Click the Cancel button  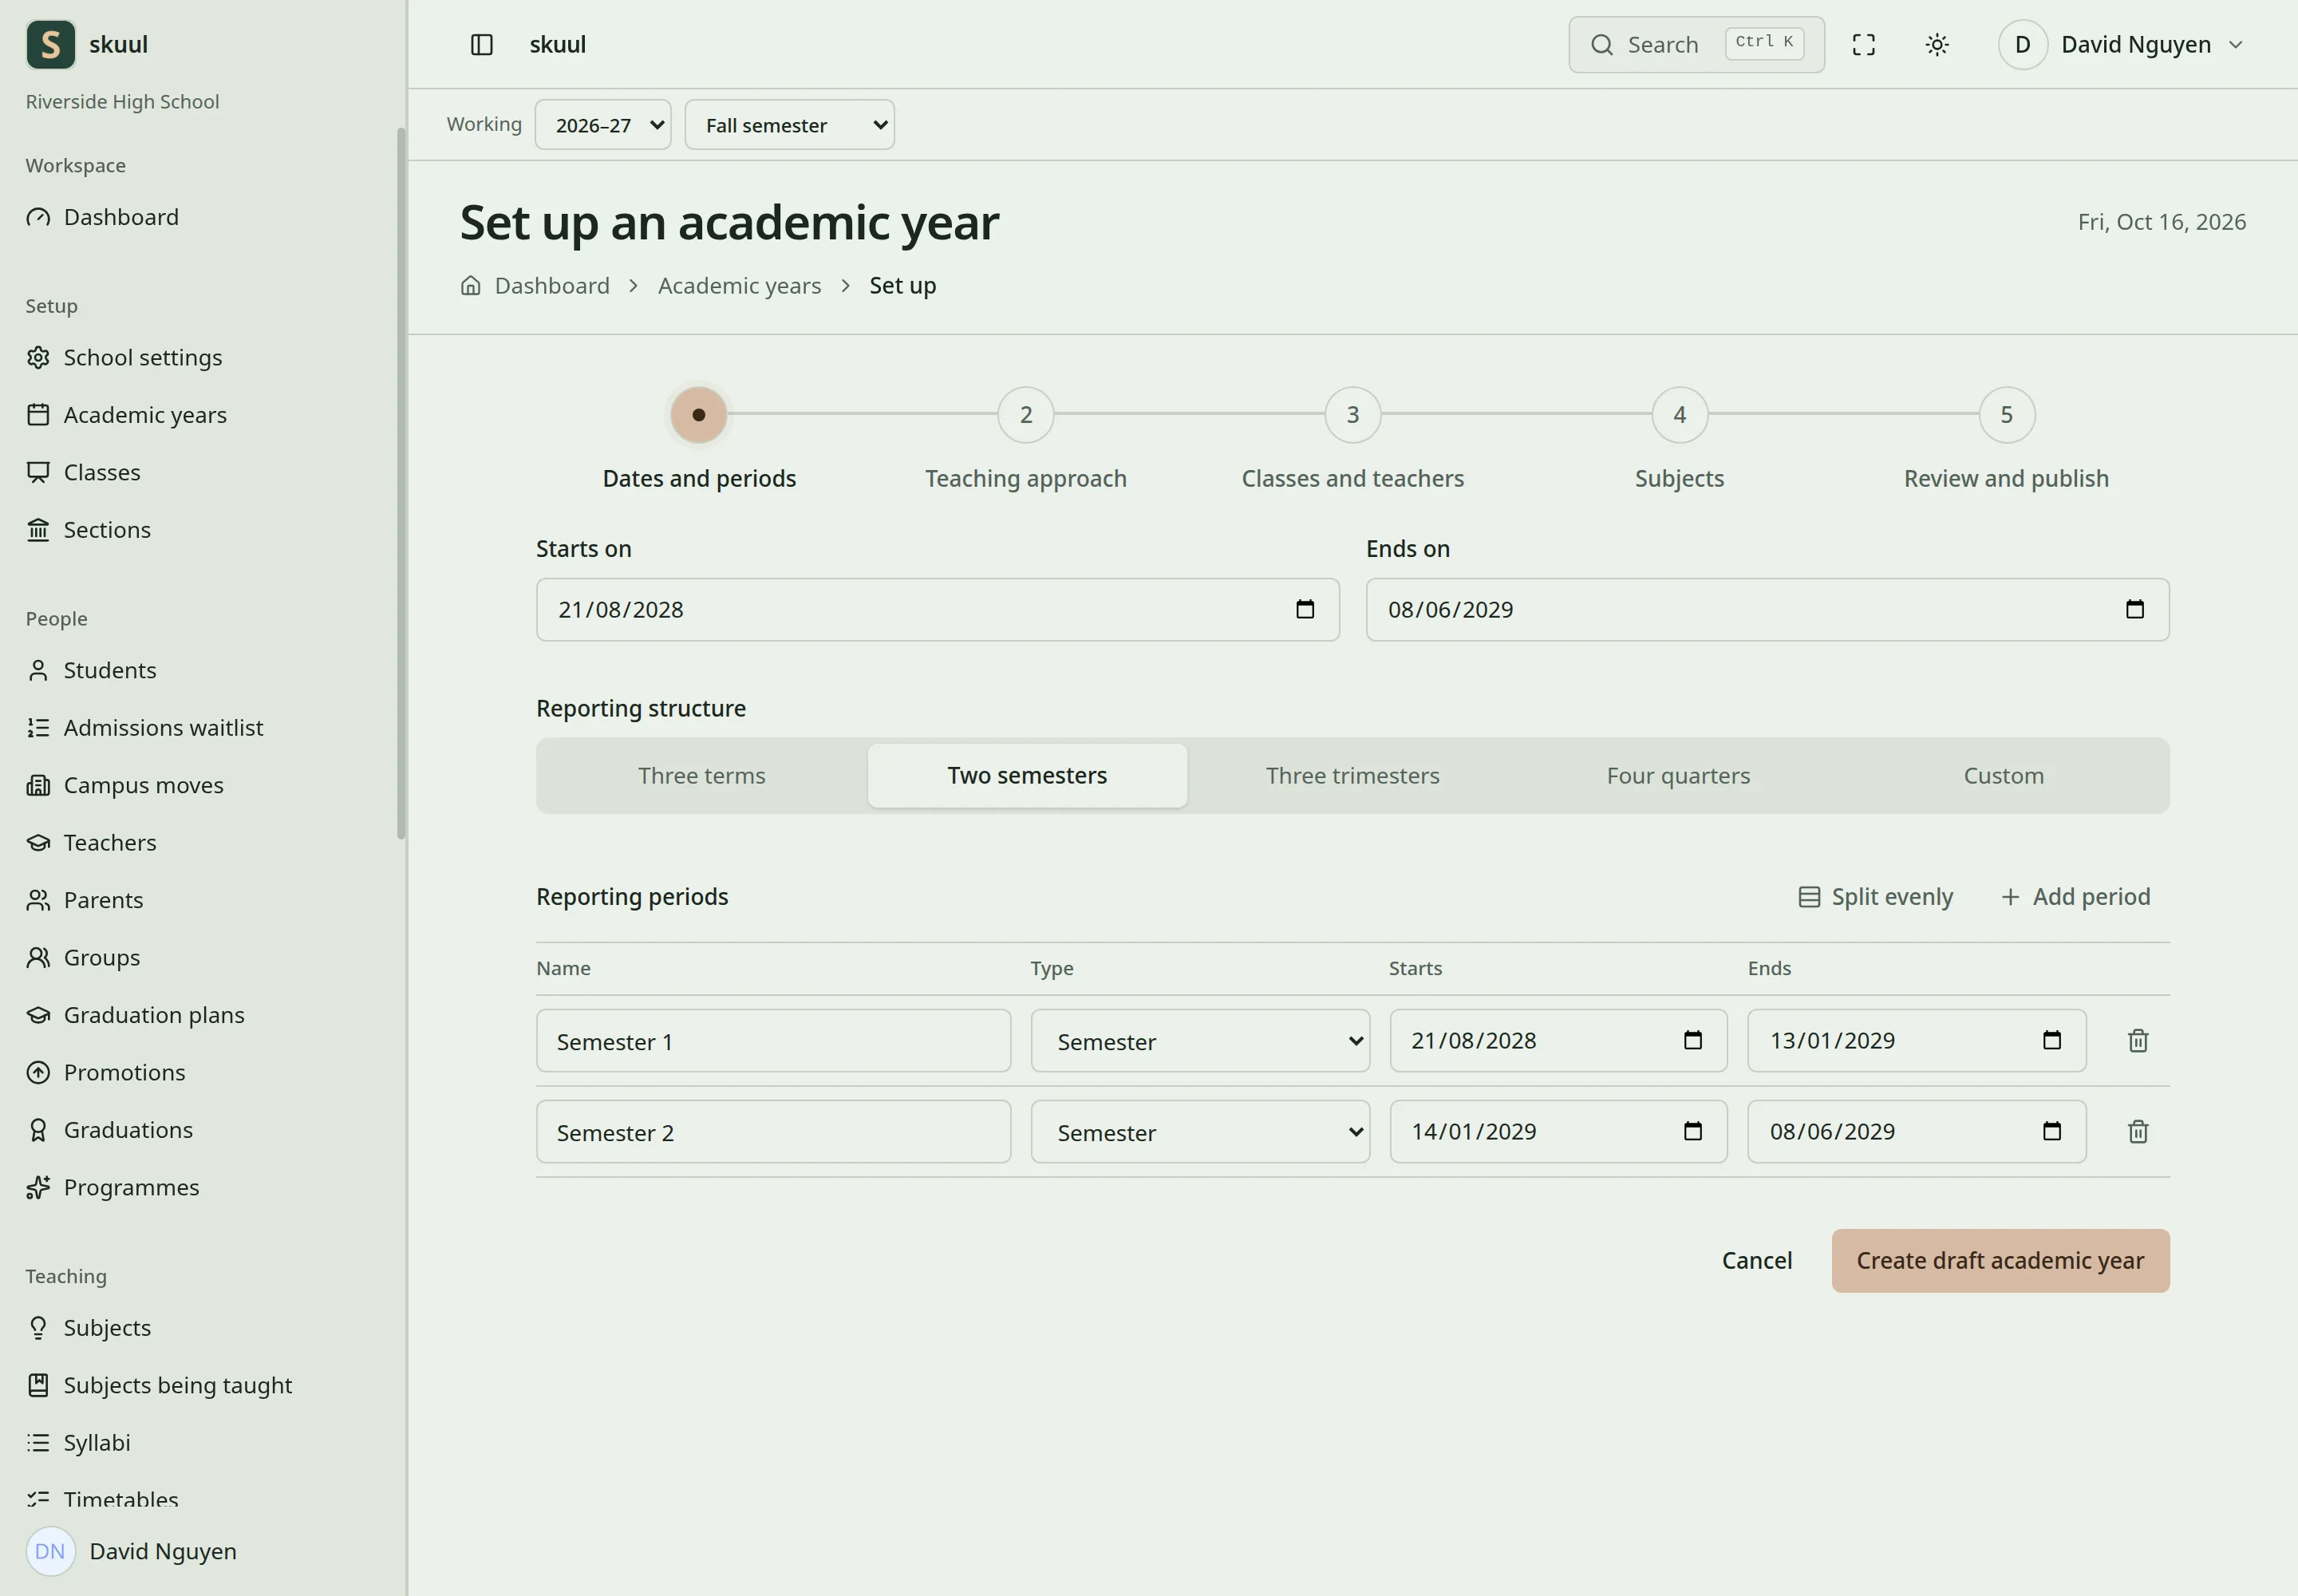[1756, 1261]
